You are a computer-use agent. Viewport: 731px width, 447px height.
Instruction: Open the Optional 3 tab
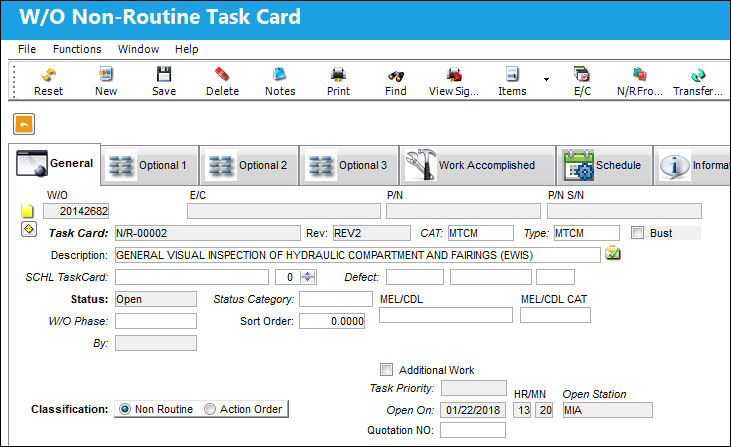[x=349, y=165]
